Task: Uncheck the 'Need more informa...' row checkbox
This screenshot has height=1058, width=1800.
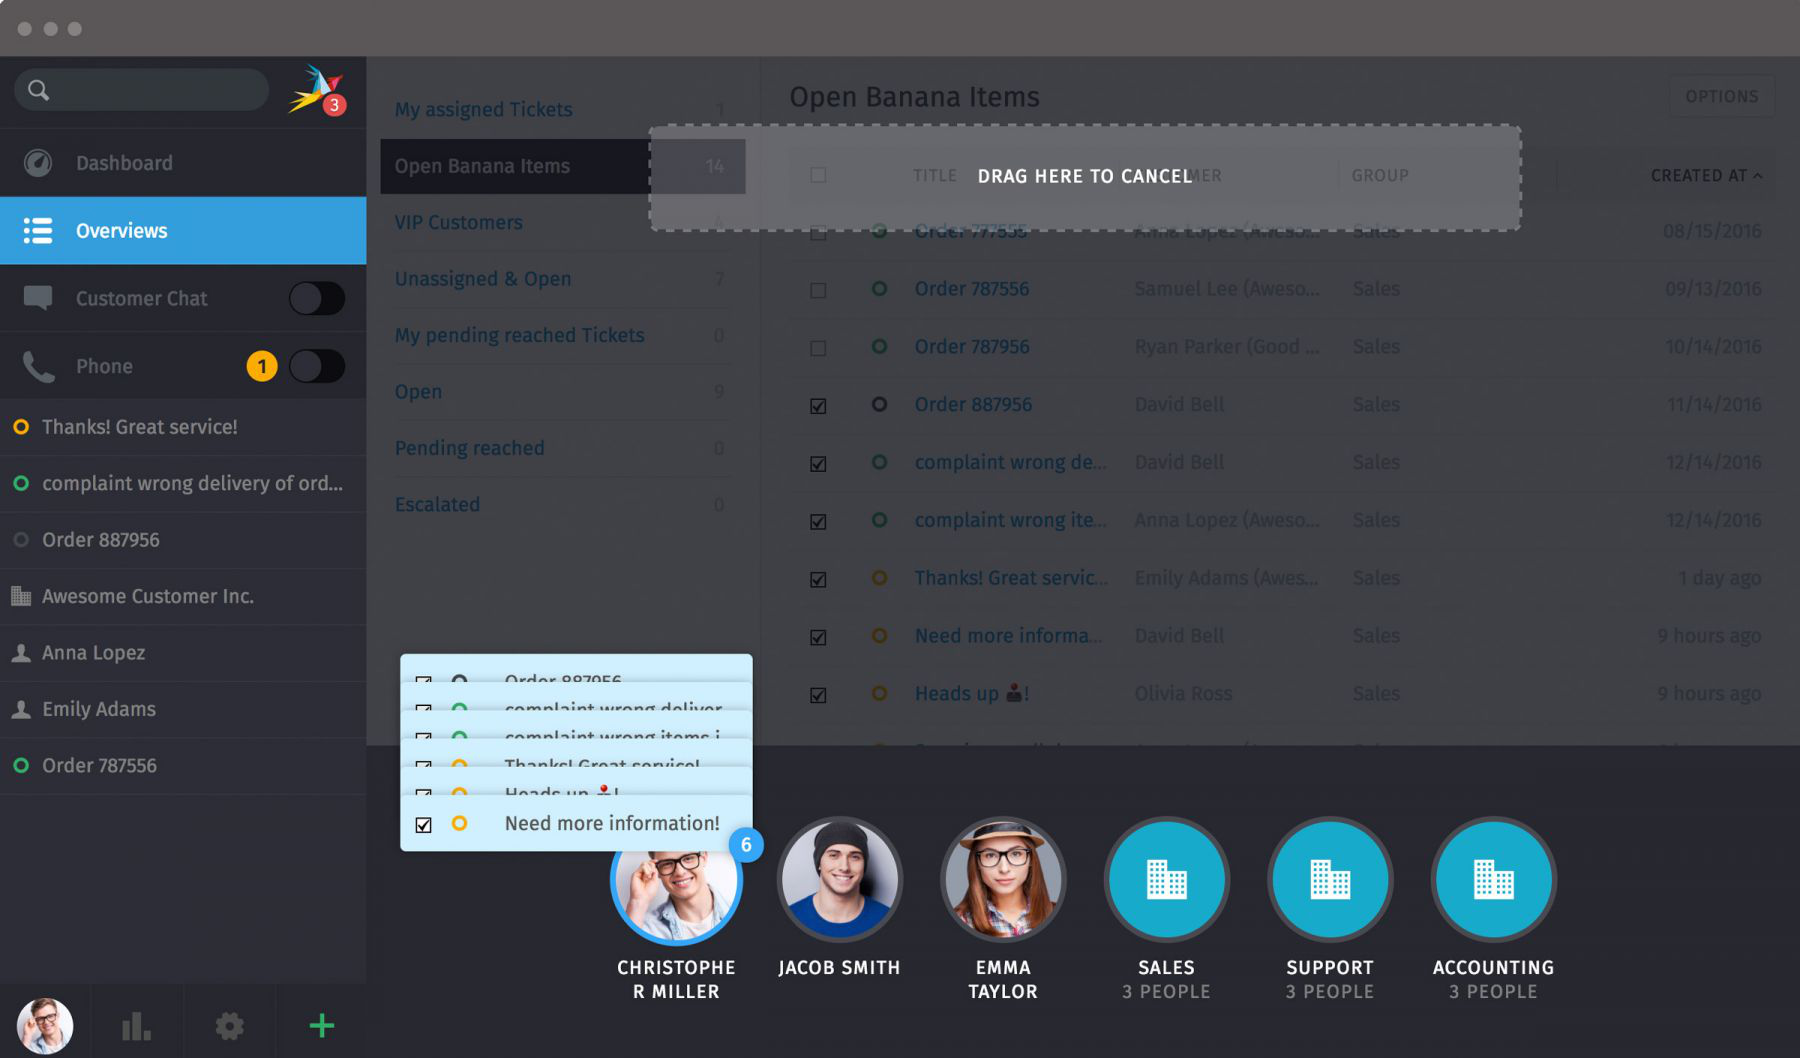Action: pyautogui.click(x=818, y=637)
